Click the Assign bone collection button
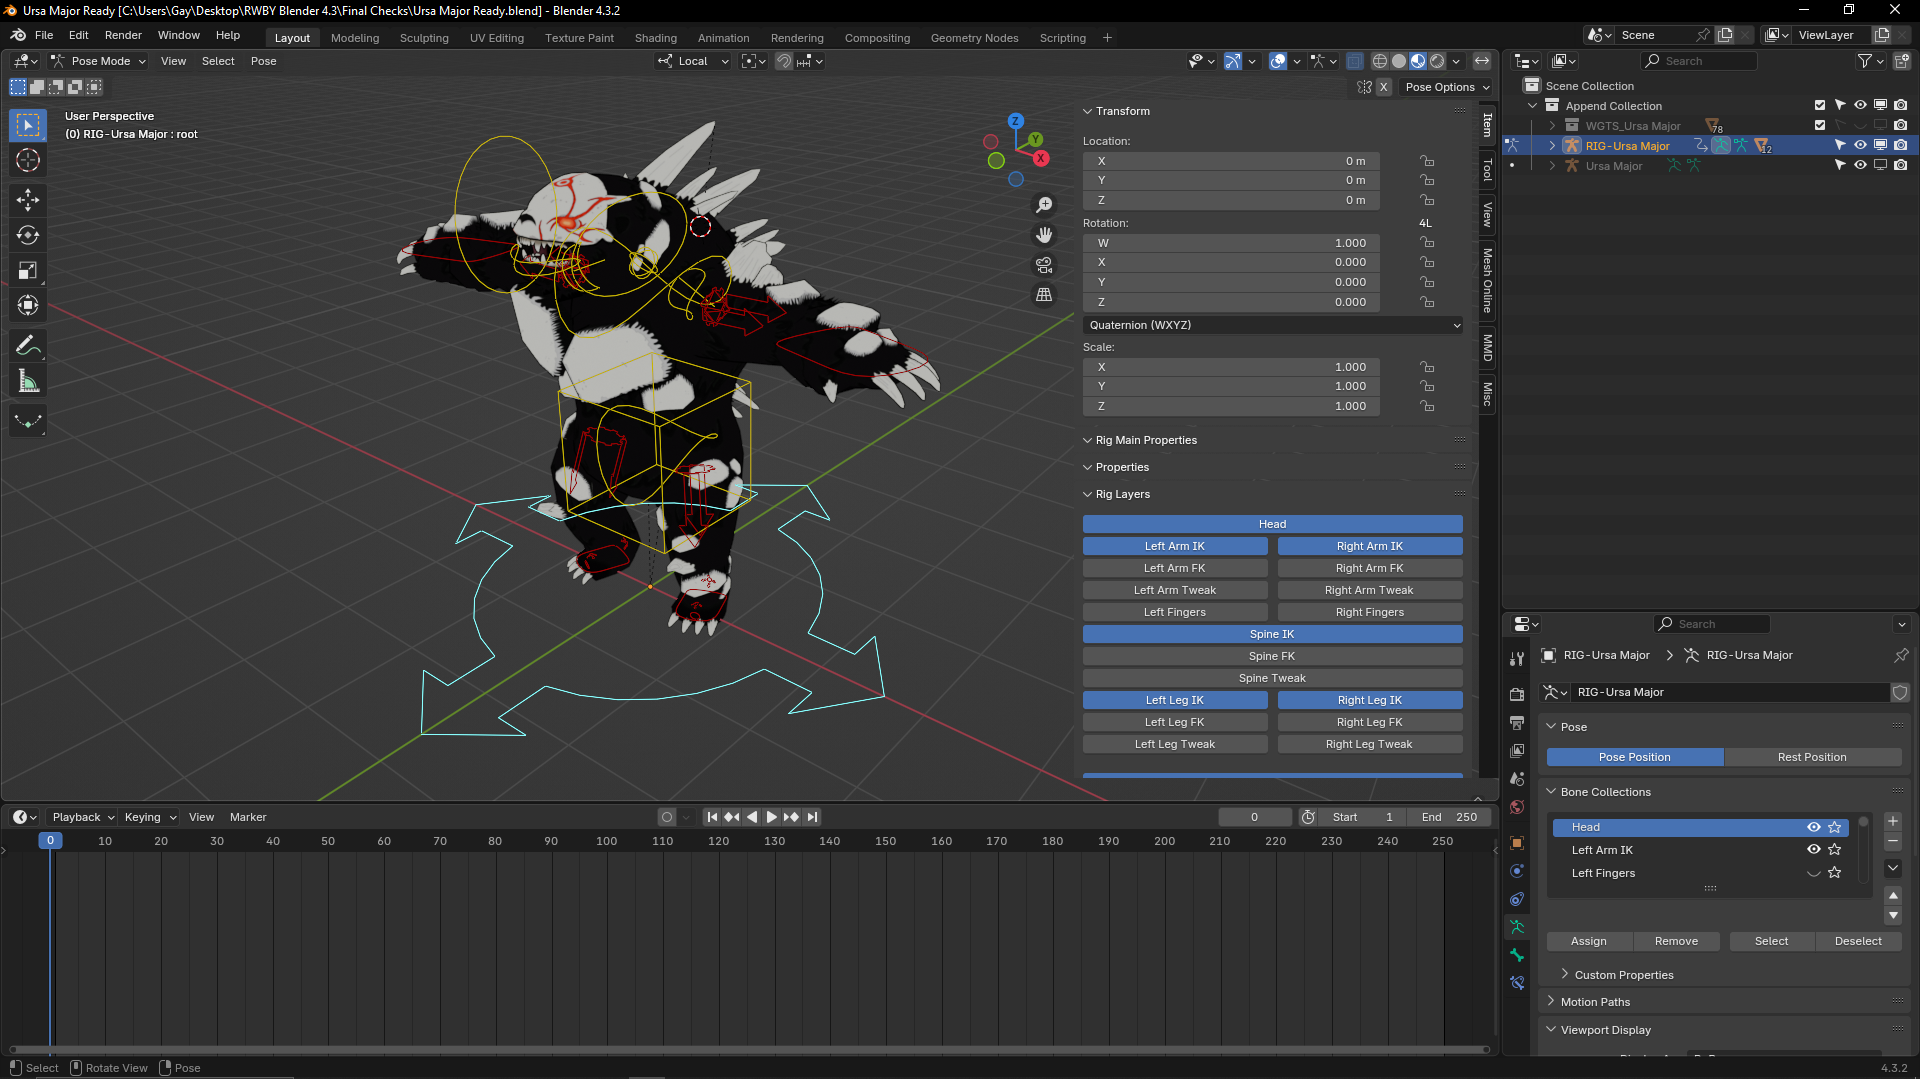Image resolution: width=1920 pixels, height=1079 pixels. click(x=1588, y=941)
